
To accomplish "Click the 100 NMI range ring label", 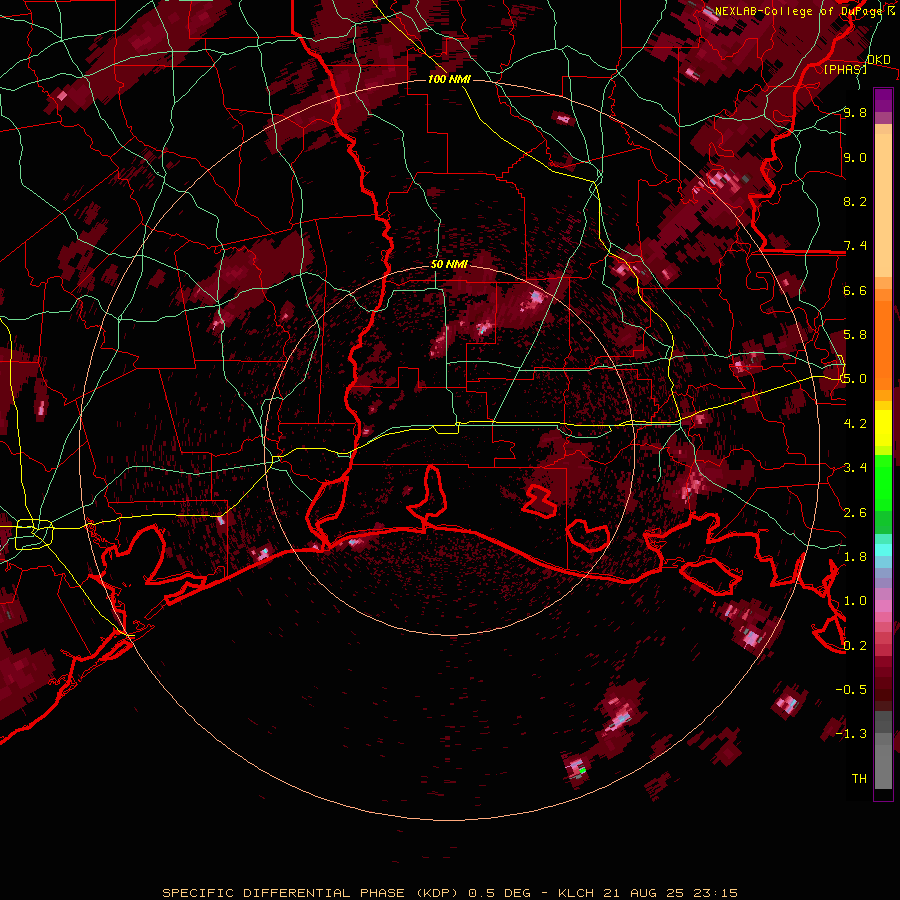I will click(449, 79).
